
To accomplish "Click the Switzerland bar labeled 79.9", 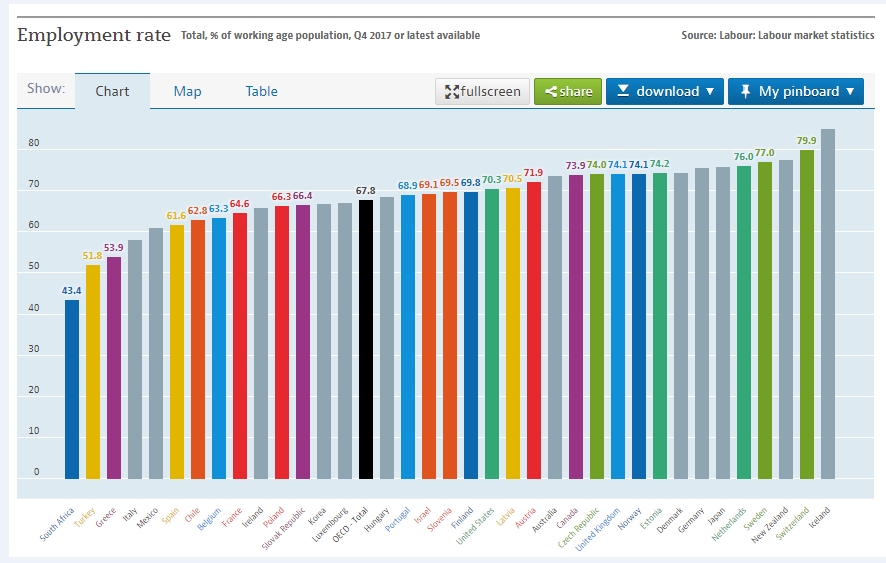I will click(807, 314).
